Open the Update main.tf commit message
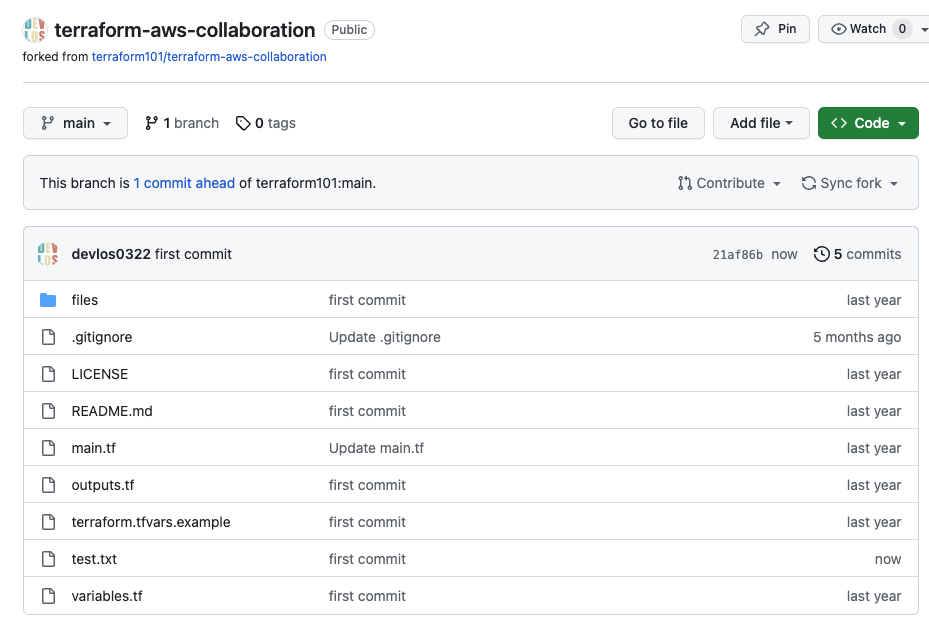Image resolution: width=929 pixels, height=625 pixels. pyautogui.click(x=376, y=448)
